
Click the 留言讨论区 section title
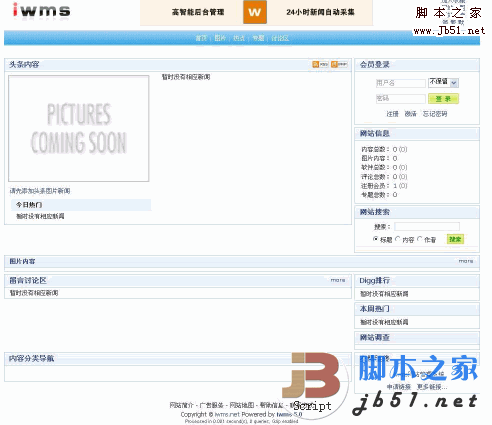point(28,280)
